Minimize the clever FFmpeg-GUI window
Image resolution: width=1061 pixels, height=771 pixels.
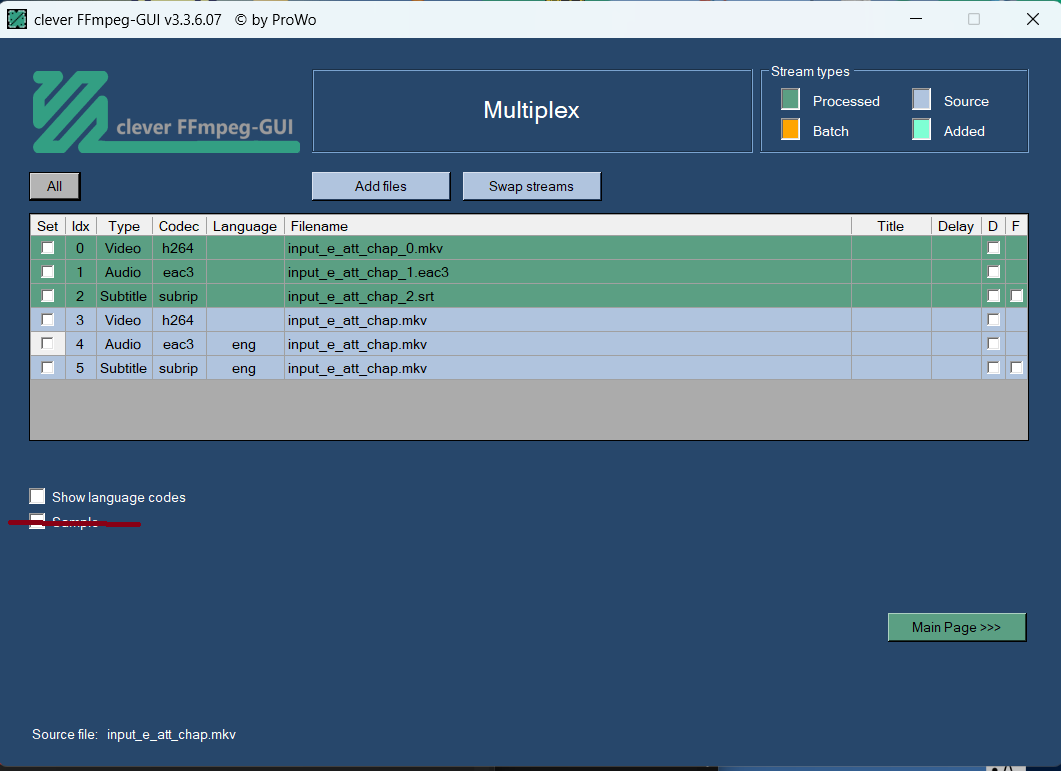click(x=916, y=19)
